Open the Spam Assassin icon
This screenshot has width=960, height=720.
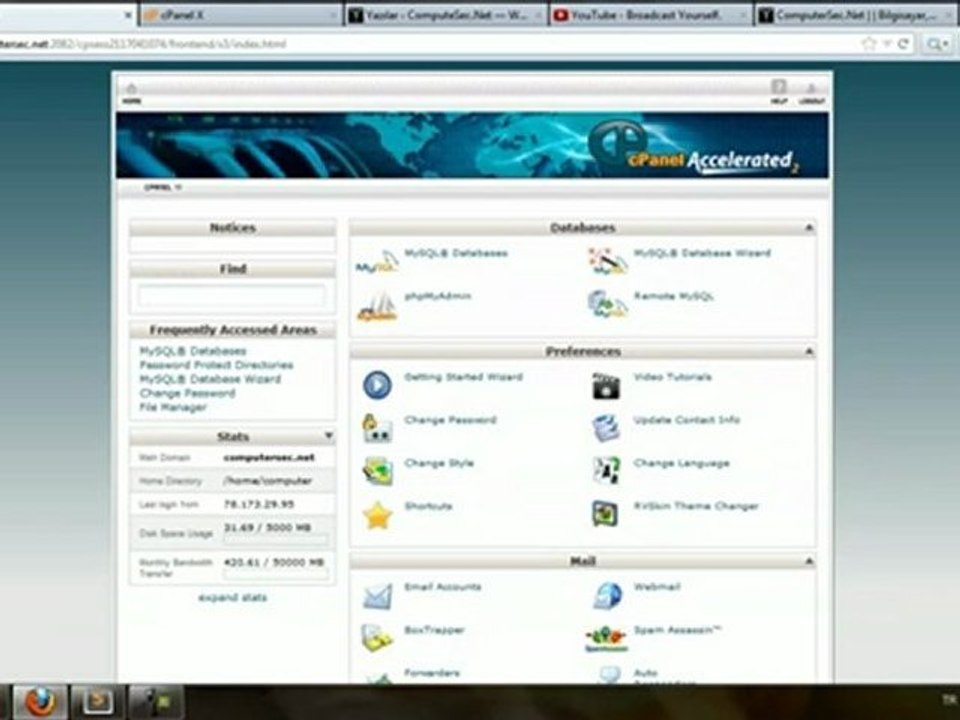tap(606, 639)
